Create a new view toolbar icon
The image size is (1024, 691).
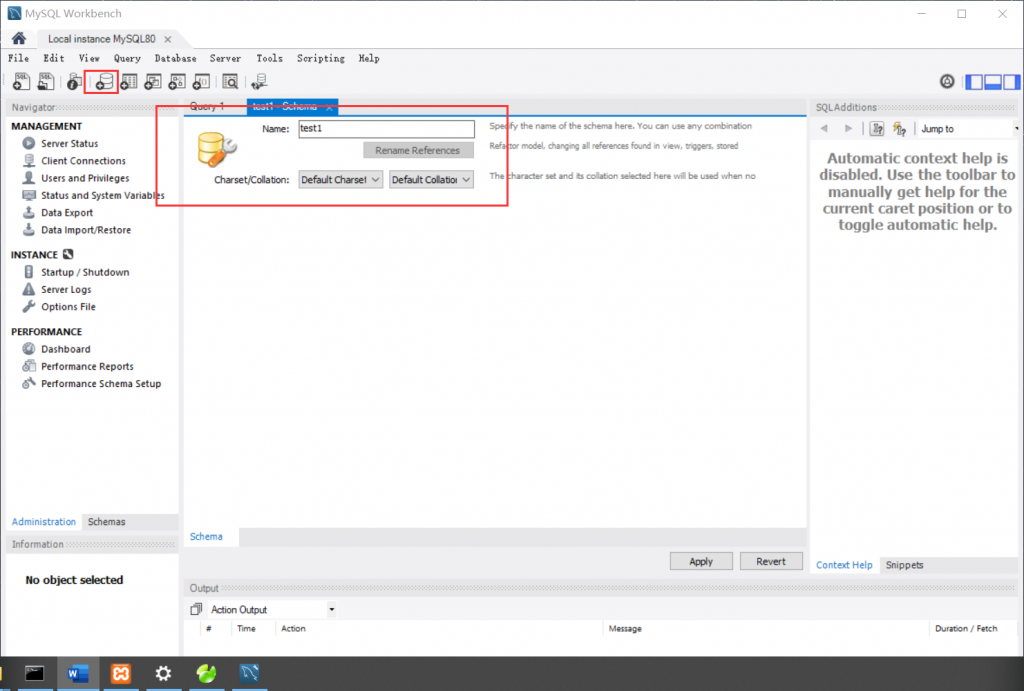click(x=153, y=82)
